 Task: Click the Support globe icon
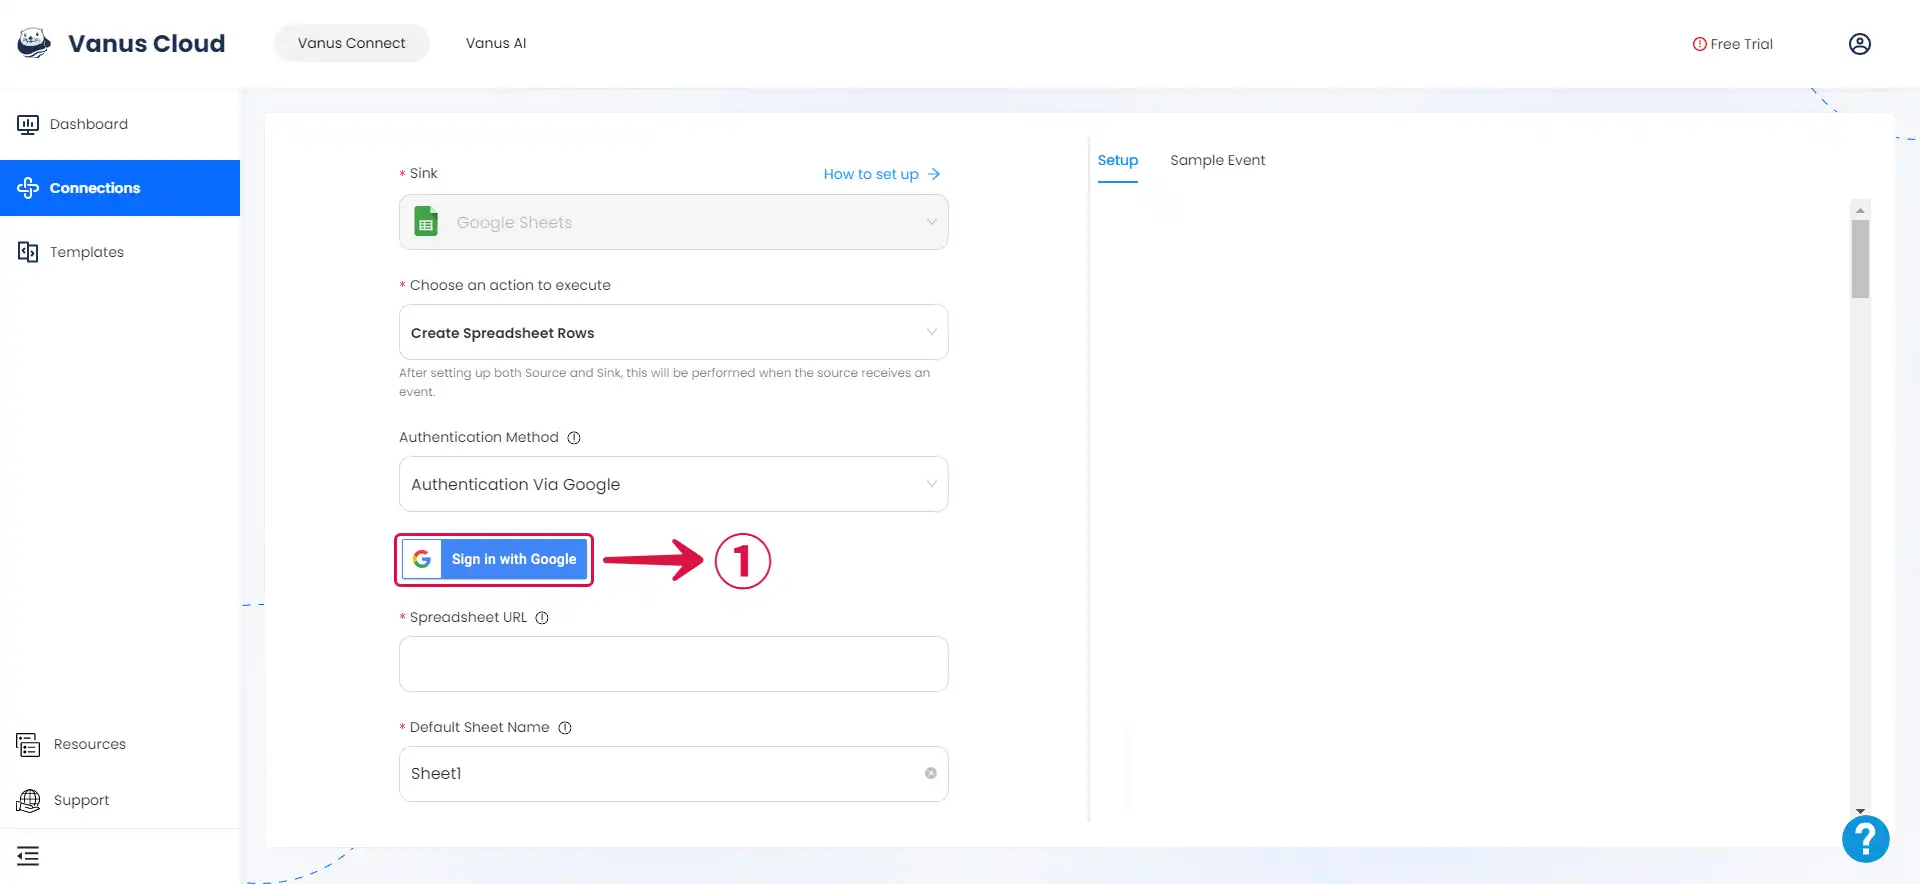pos(28,800)
